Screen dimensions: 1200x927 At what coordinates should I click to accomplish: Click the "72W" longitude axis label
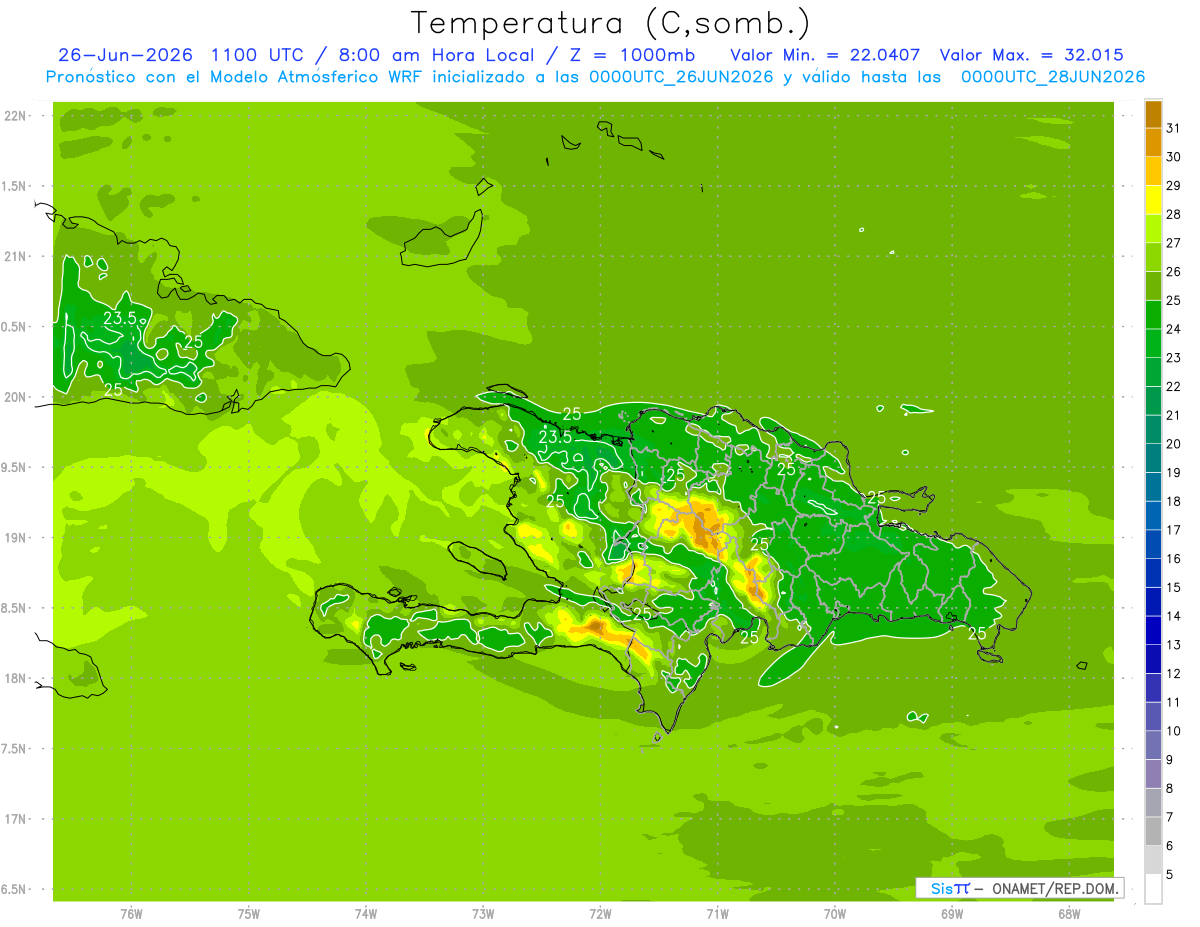tap(600, 914)
